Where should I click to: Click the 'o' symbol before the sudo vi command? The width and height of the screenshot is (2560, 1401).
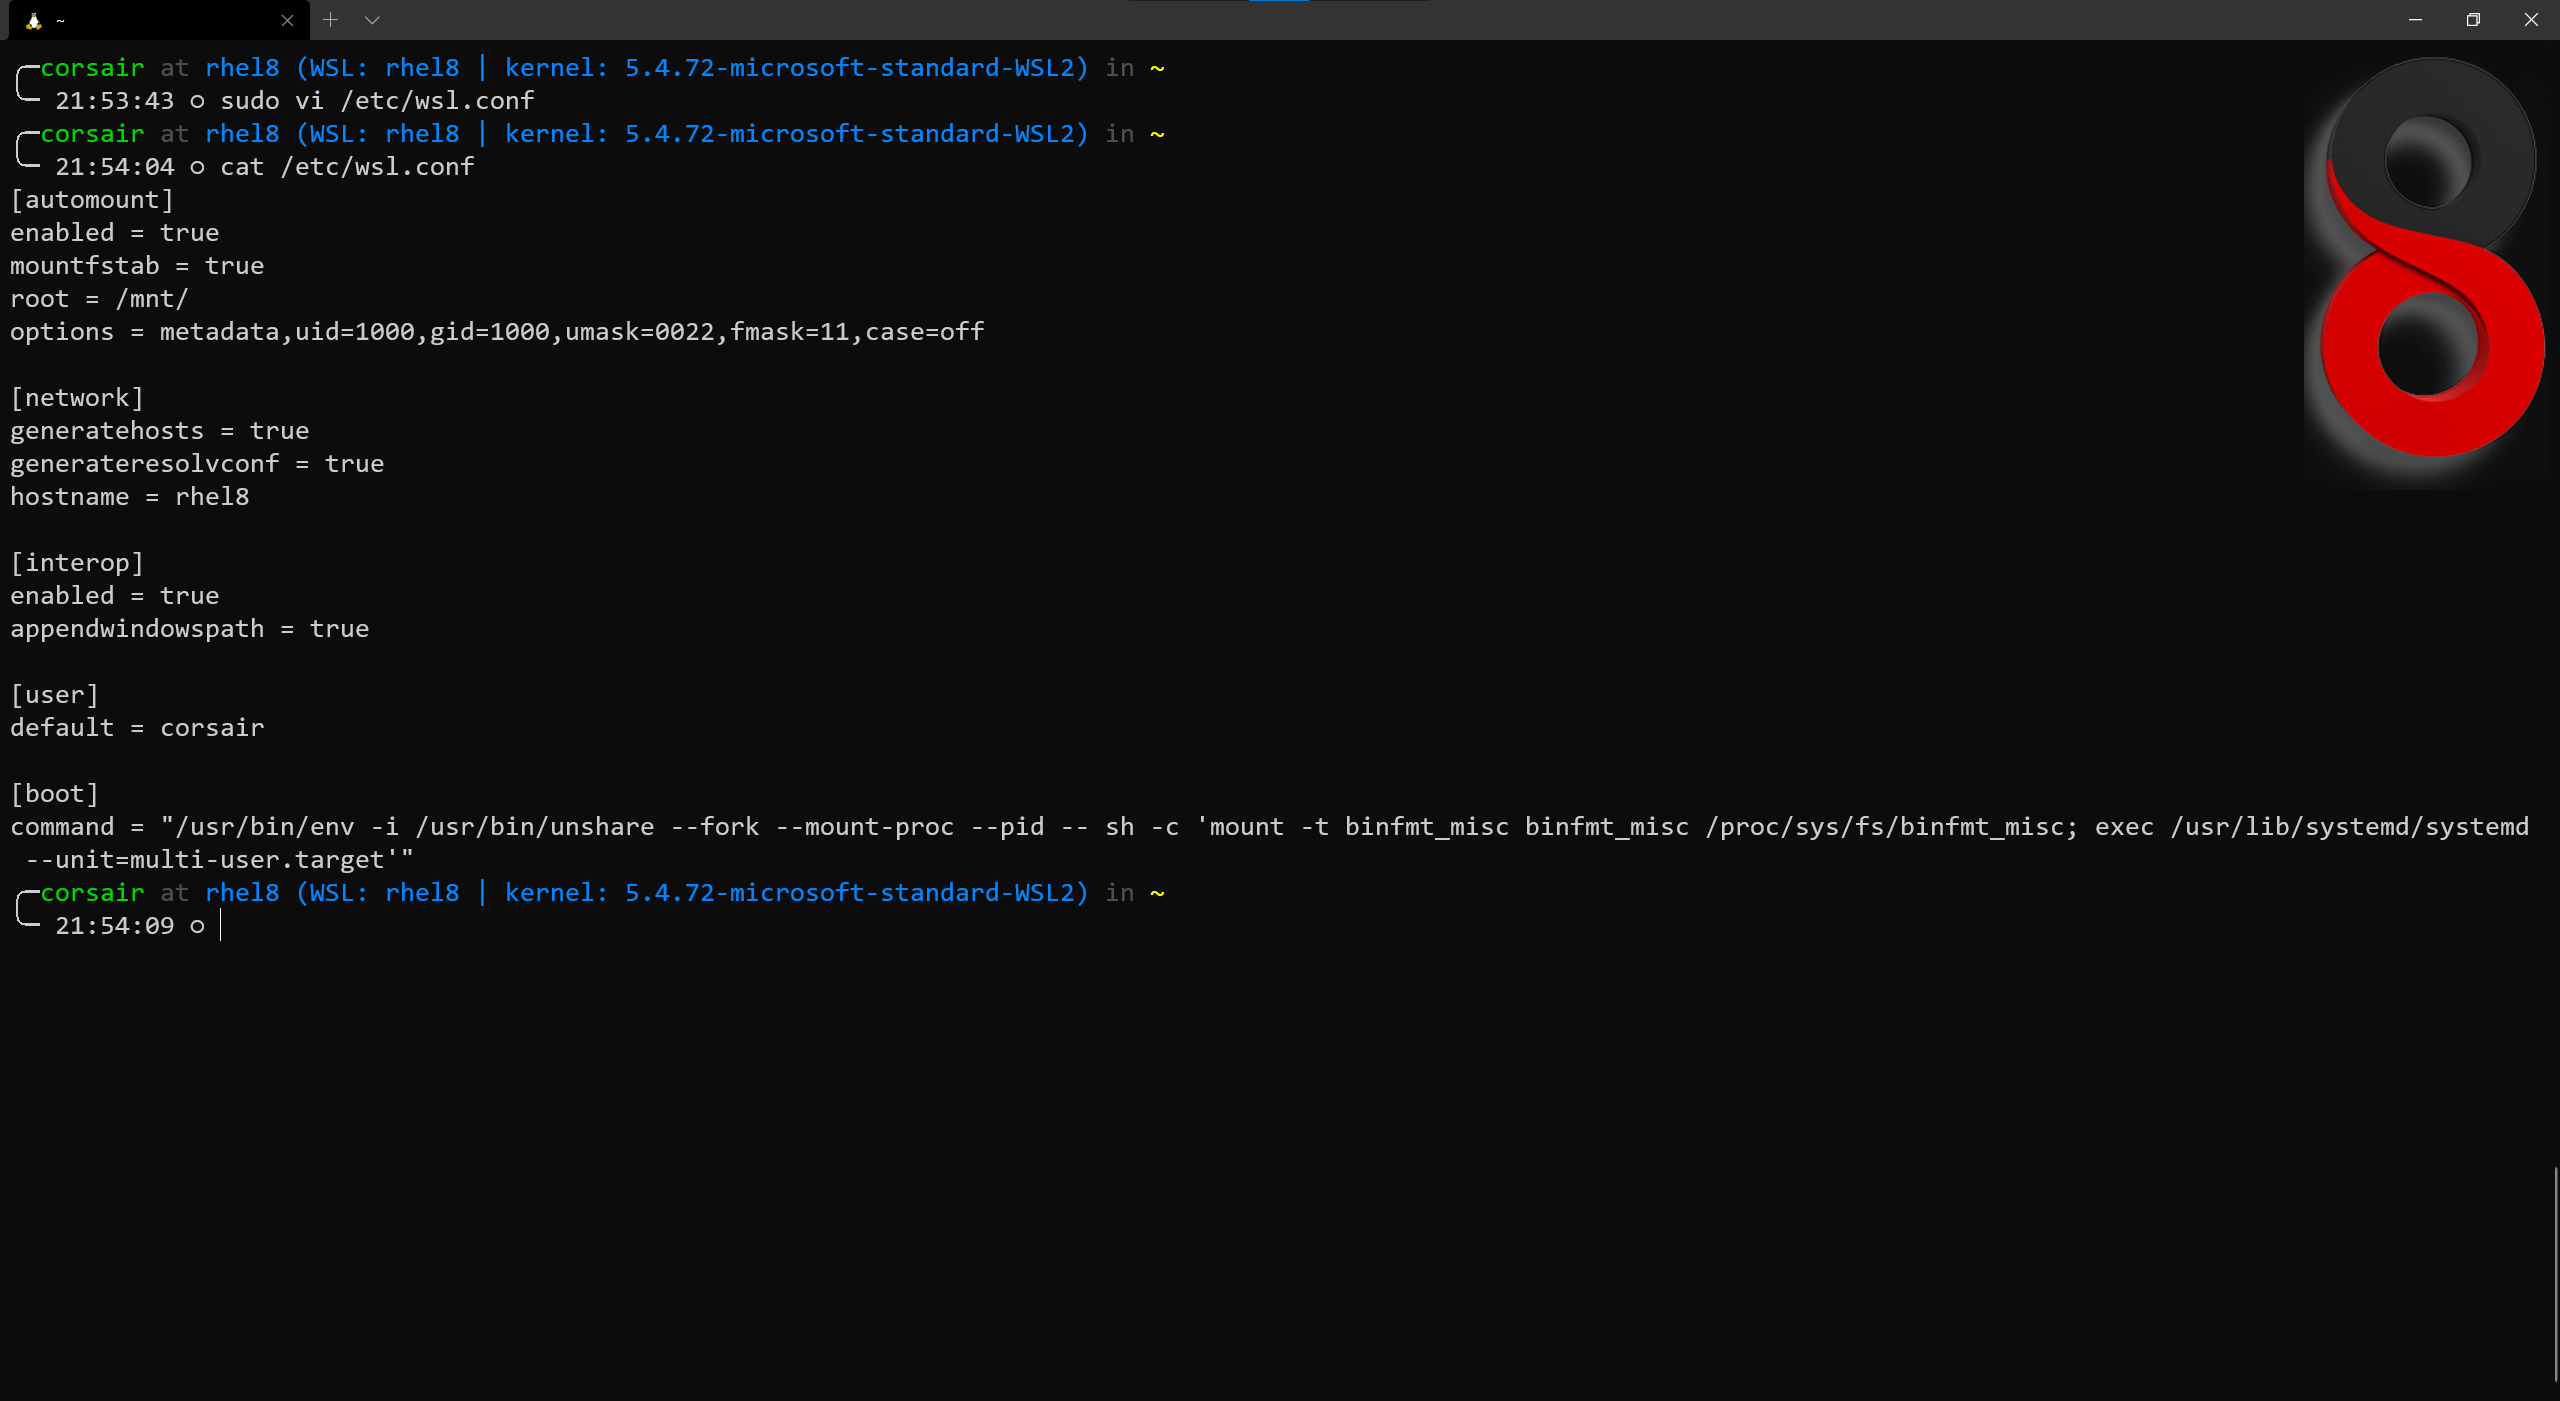[x=196, y=101]
